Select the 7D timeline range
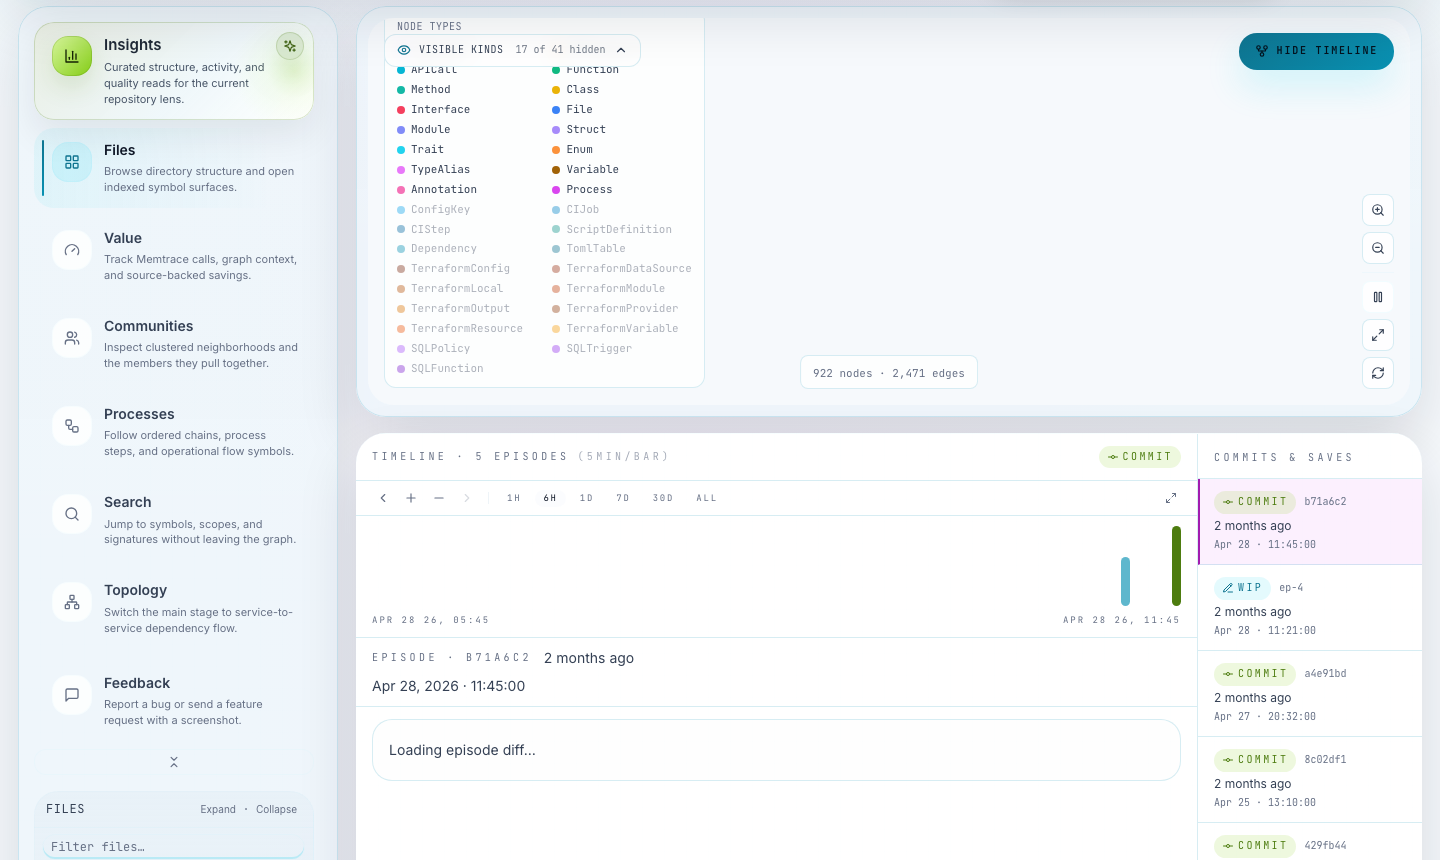This screenshot has width=1440, height=860. point(623,498)
